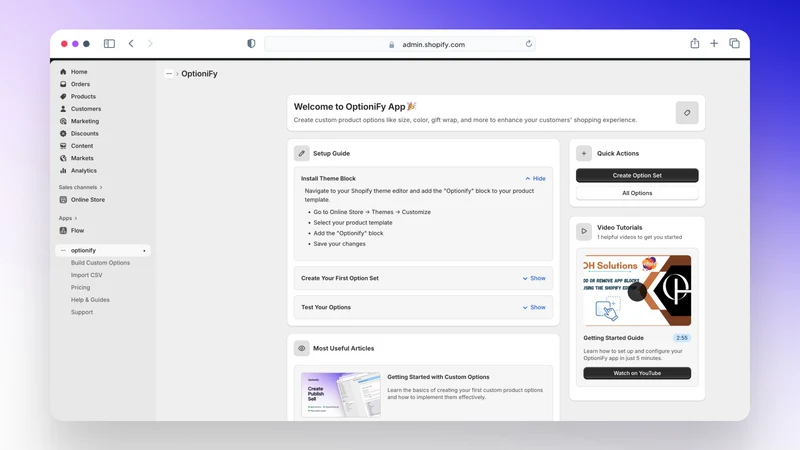This screenshot has width=800, height=450.
Task: Click the Analytics bar chart icon
Action: click(x=63, y=170)
